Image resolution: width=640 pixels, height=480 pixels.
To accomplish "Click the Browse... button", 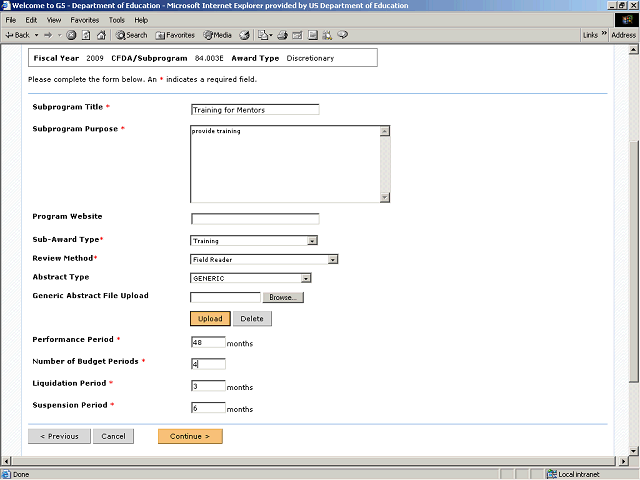I will click(x=283, y=297).
